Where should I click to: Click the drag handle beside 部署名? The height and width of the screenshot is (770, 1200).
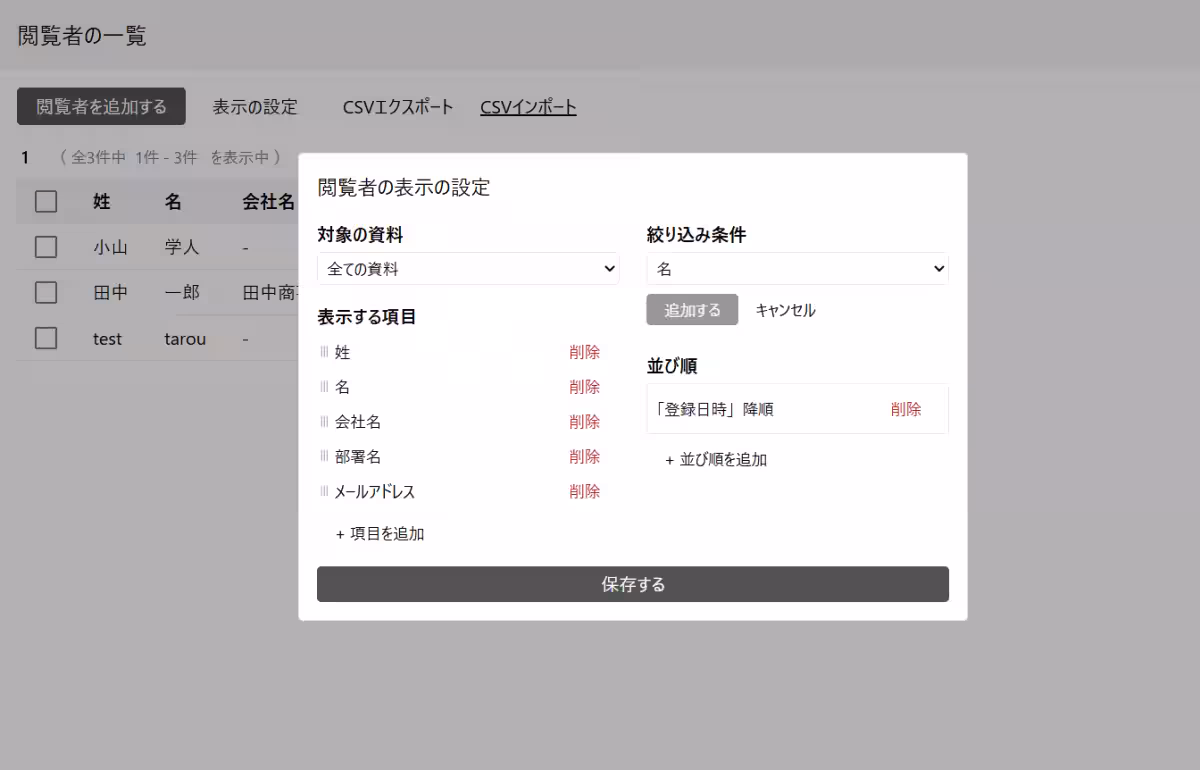click(323, 456)
